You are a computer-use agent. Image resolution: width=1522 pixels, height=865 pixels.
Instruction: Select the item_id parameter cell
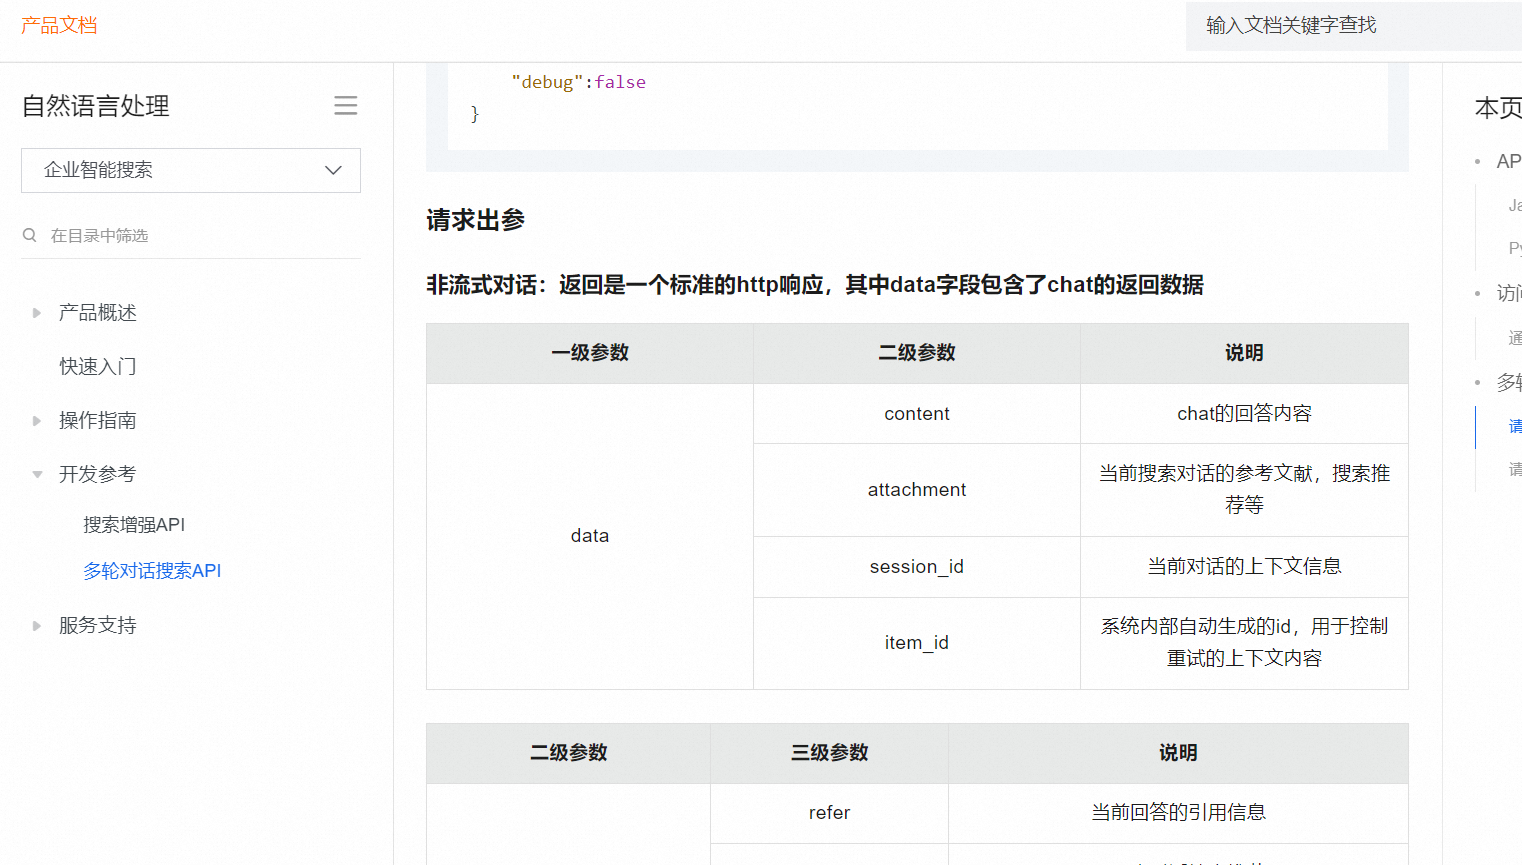pyautogui.click(x=917, y=643)
